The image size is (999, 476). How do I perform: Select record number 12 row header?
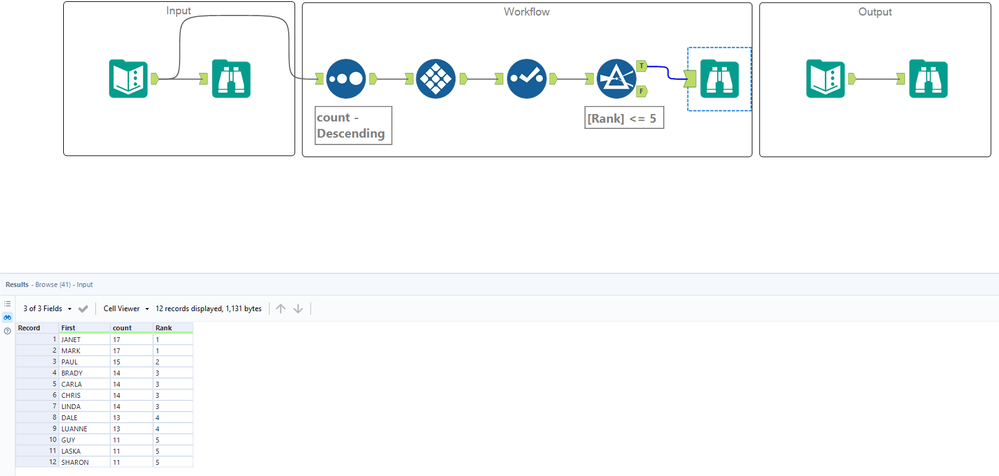pyautogui.click(x=37, y=462)
